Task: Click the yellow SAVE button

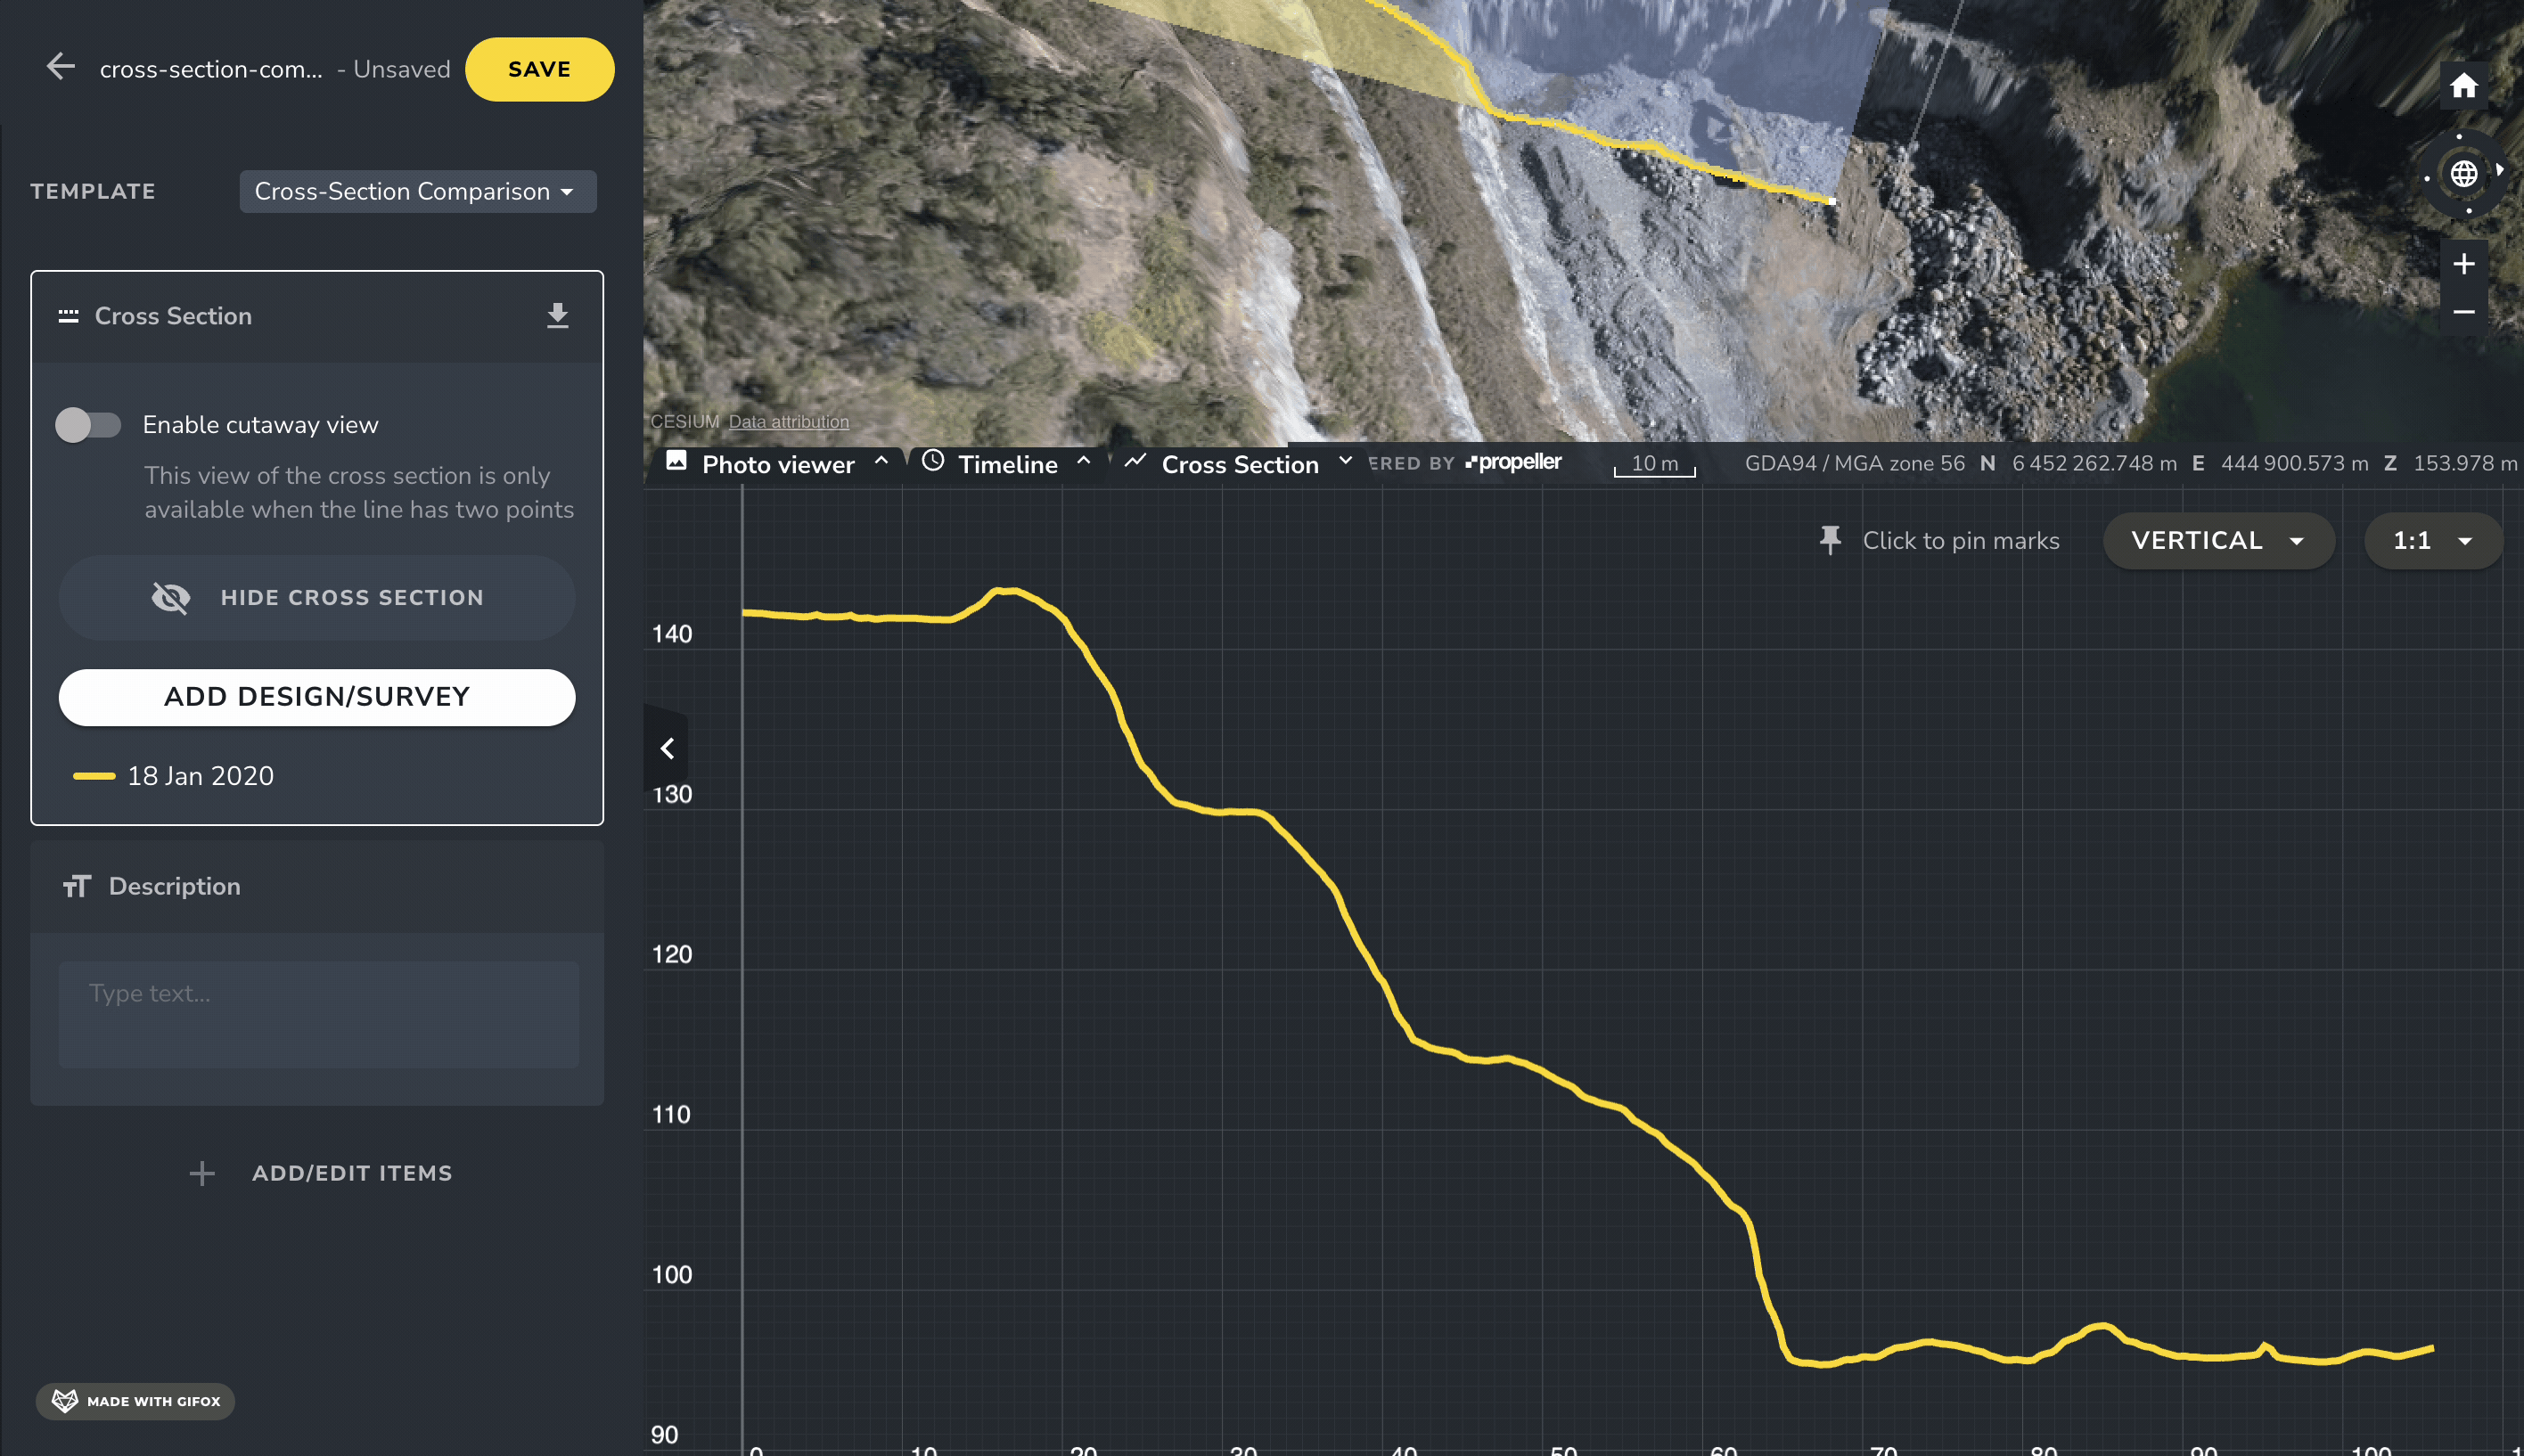Action: tap(539, 69)
